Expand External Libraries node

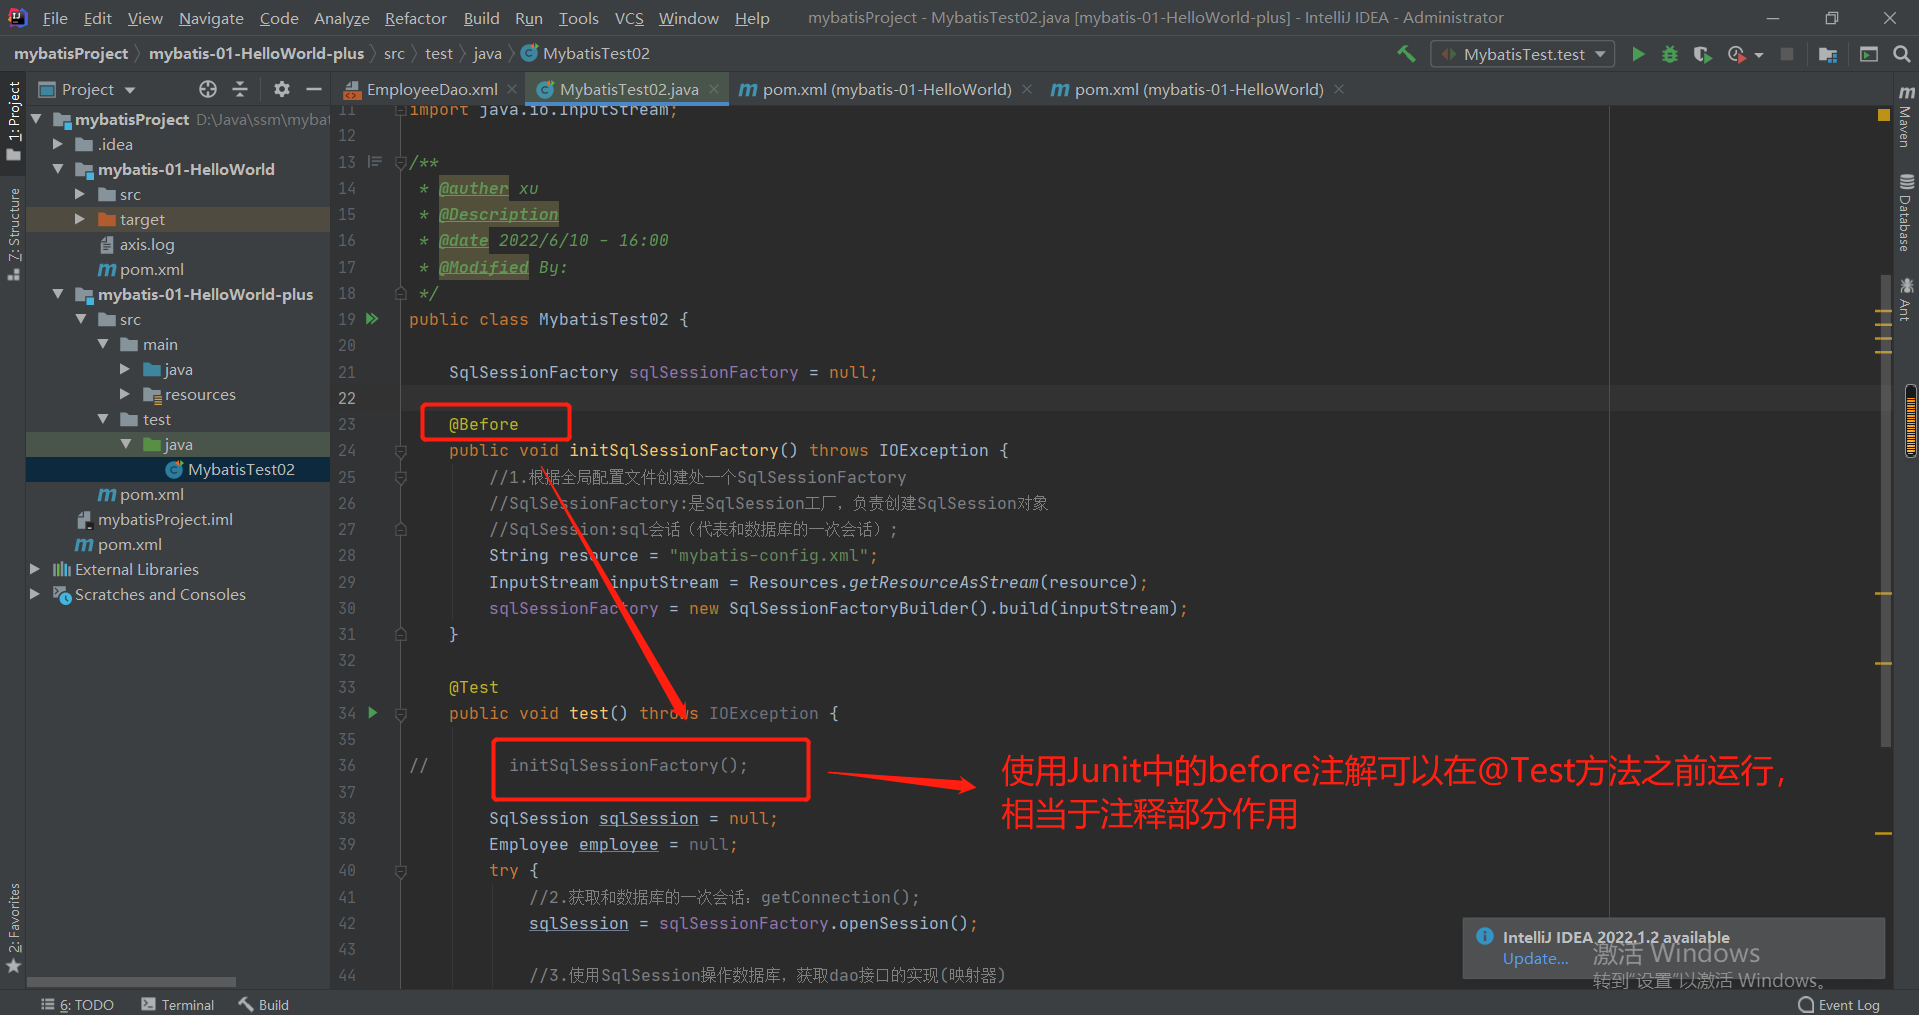[35, 569]
